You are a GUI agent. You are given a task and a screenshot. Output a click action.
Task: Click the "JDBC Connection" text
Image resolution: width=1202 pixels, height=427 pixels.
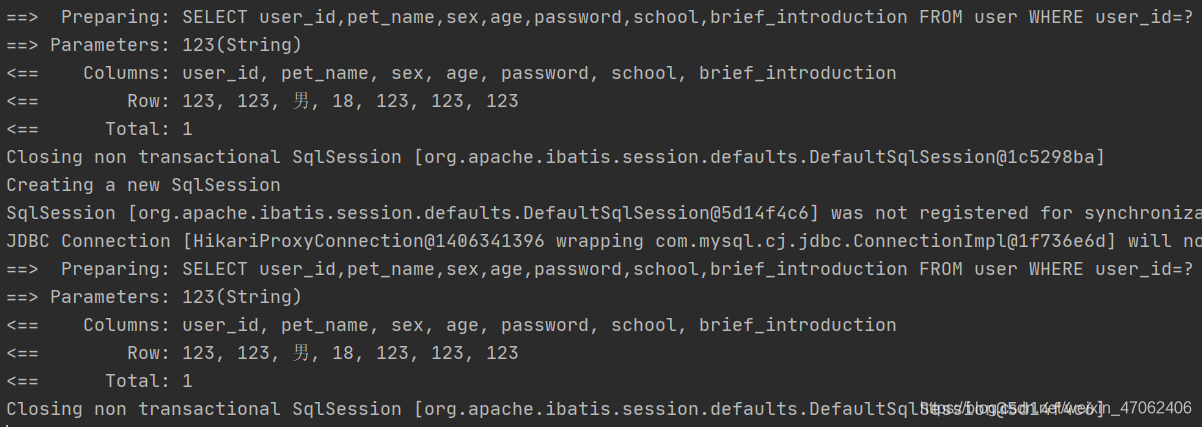click(x=88, y=241)
